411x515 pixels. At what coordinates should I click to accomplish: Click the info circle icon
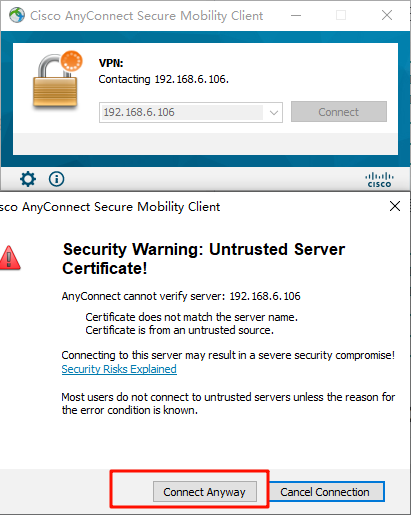[x=56, y=179]
